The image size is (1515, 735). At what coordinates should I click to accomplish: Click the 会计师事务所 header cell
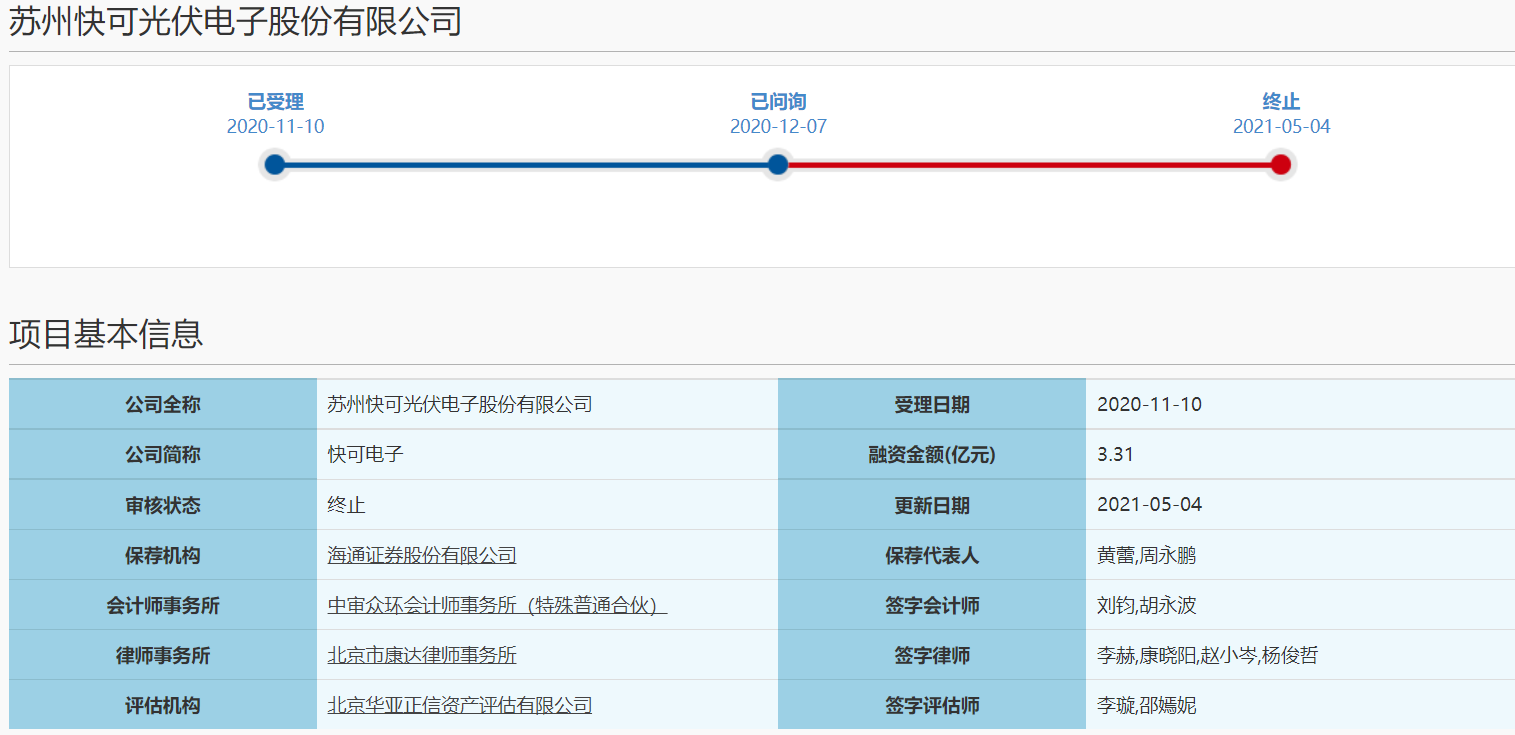(x=163, y=605)
